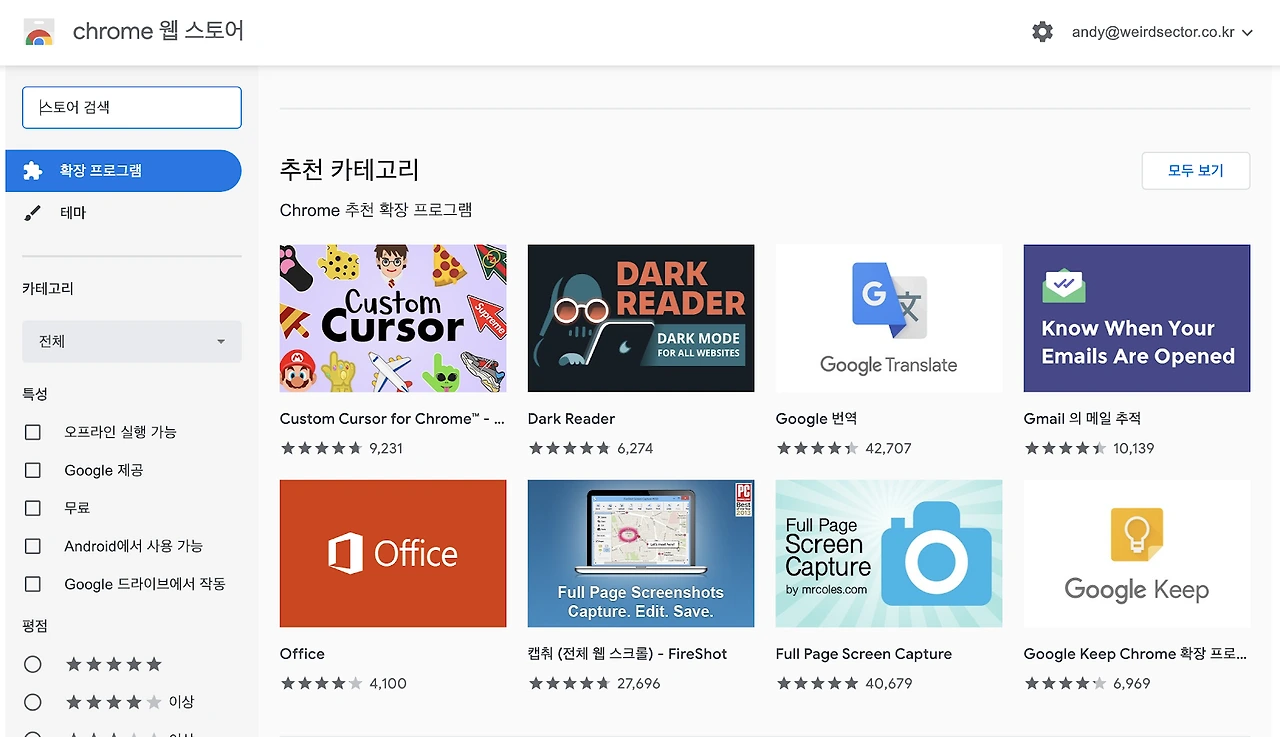This screenshot has width=1280, height=737.
Task: Click the Chrome Web Store logo
Action: [39, 32]
